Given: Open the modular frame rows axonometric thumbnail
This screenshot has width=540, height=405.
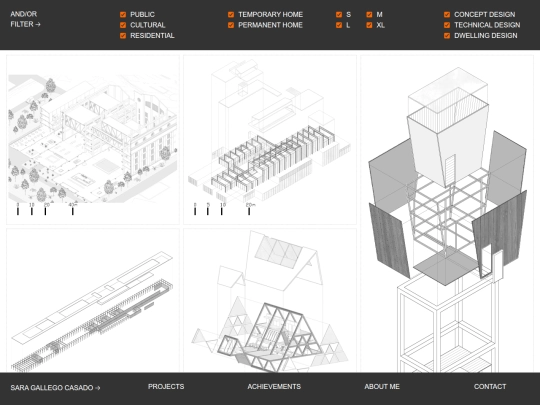Looking at the screenshot, I should (x=270, y=140).
